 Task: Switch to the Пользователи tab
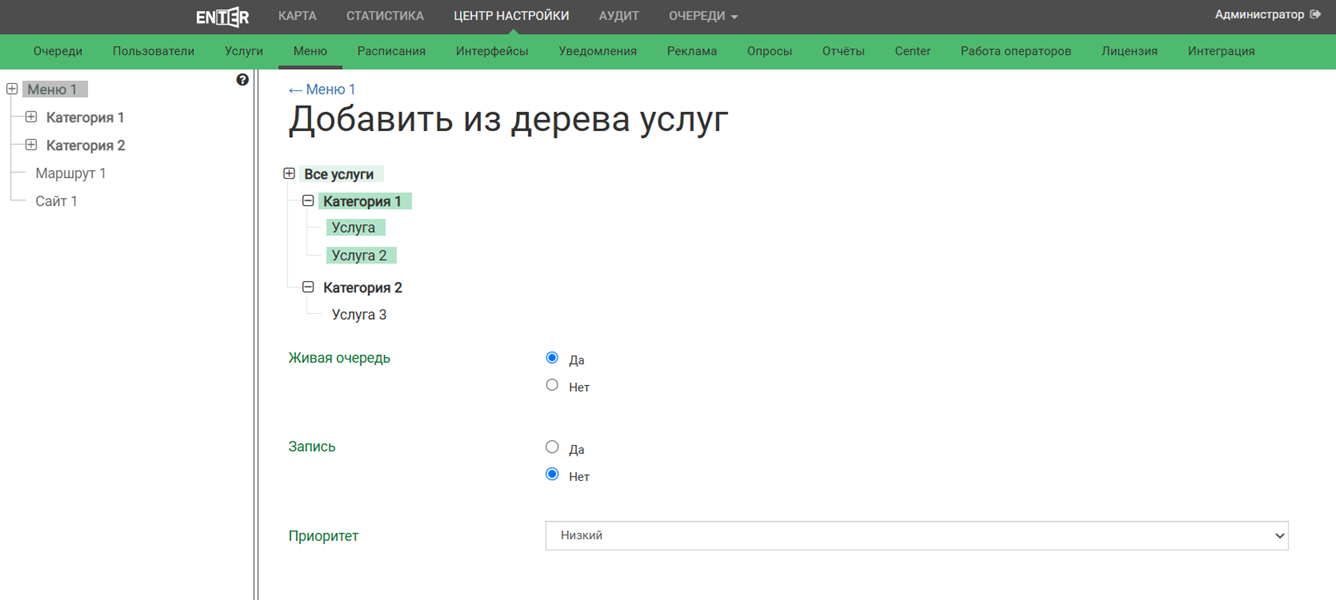(x=153, y=51)
